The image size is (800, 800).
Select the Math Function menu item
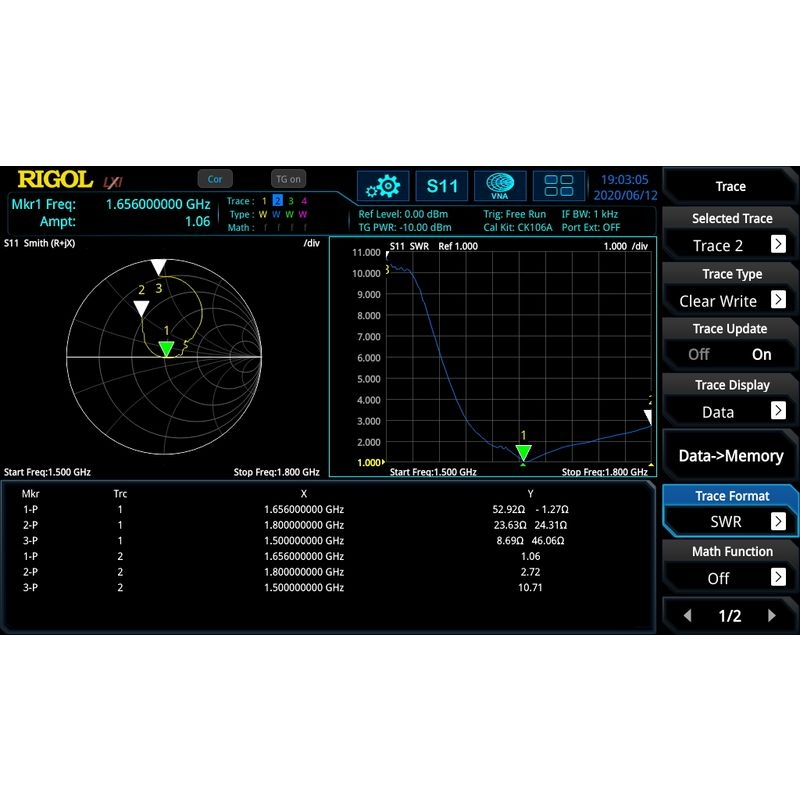pos(730,565)
